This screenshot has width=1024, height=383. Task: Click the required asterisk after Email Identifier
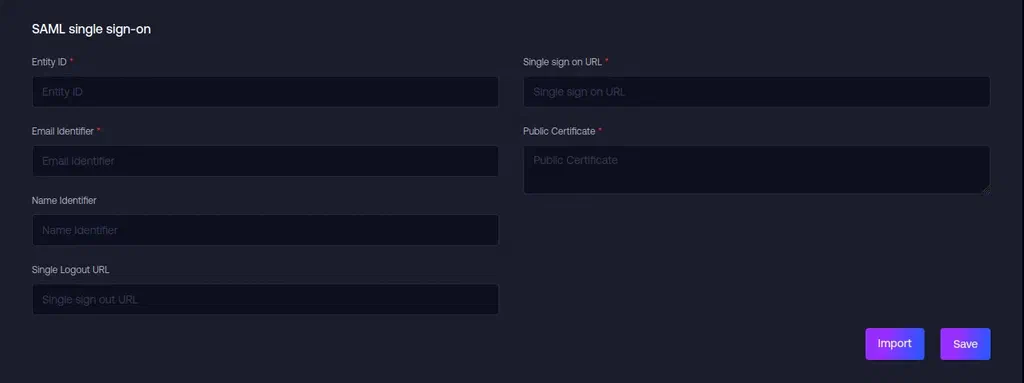click(99, 129)
